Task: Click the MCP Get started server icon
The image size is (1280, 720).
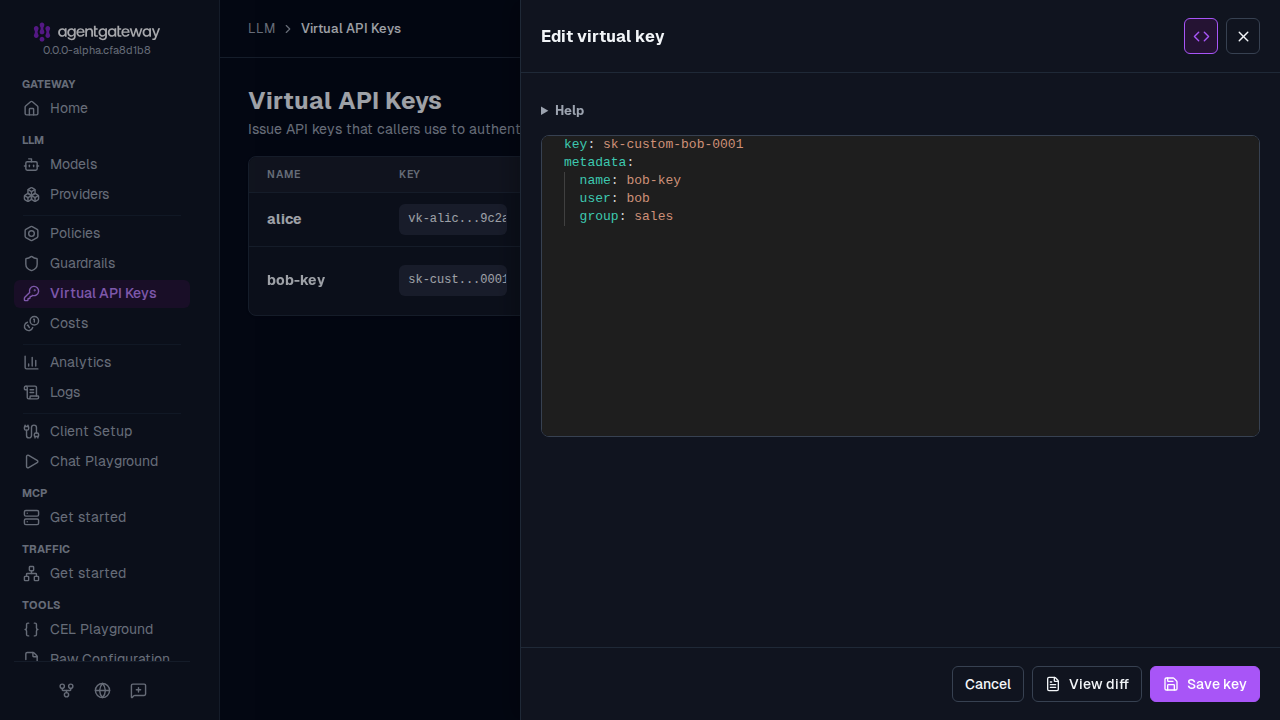Action: tap(32, 517)
